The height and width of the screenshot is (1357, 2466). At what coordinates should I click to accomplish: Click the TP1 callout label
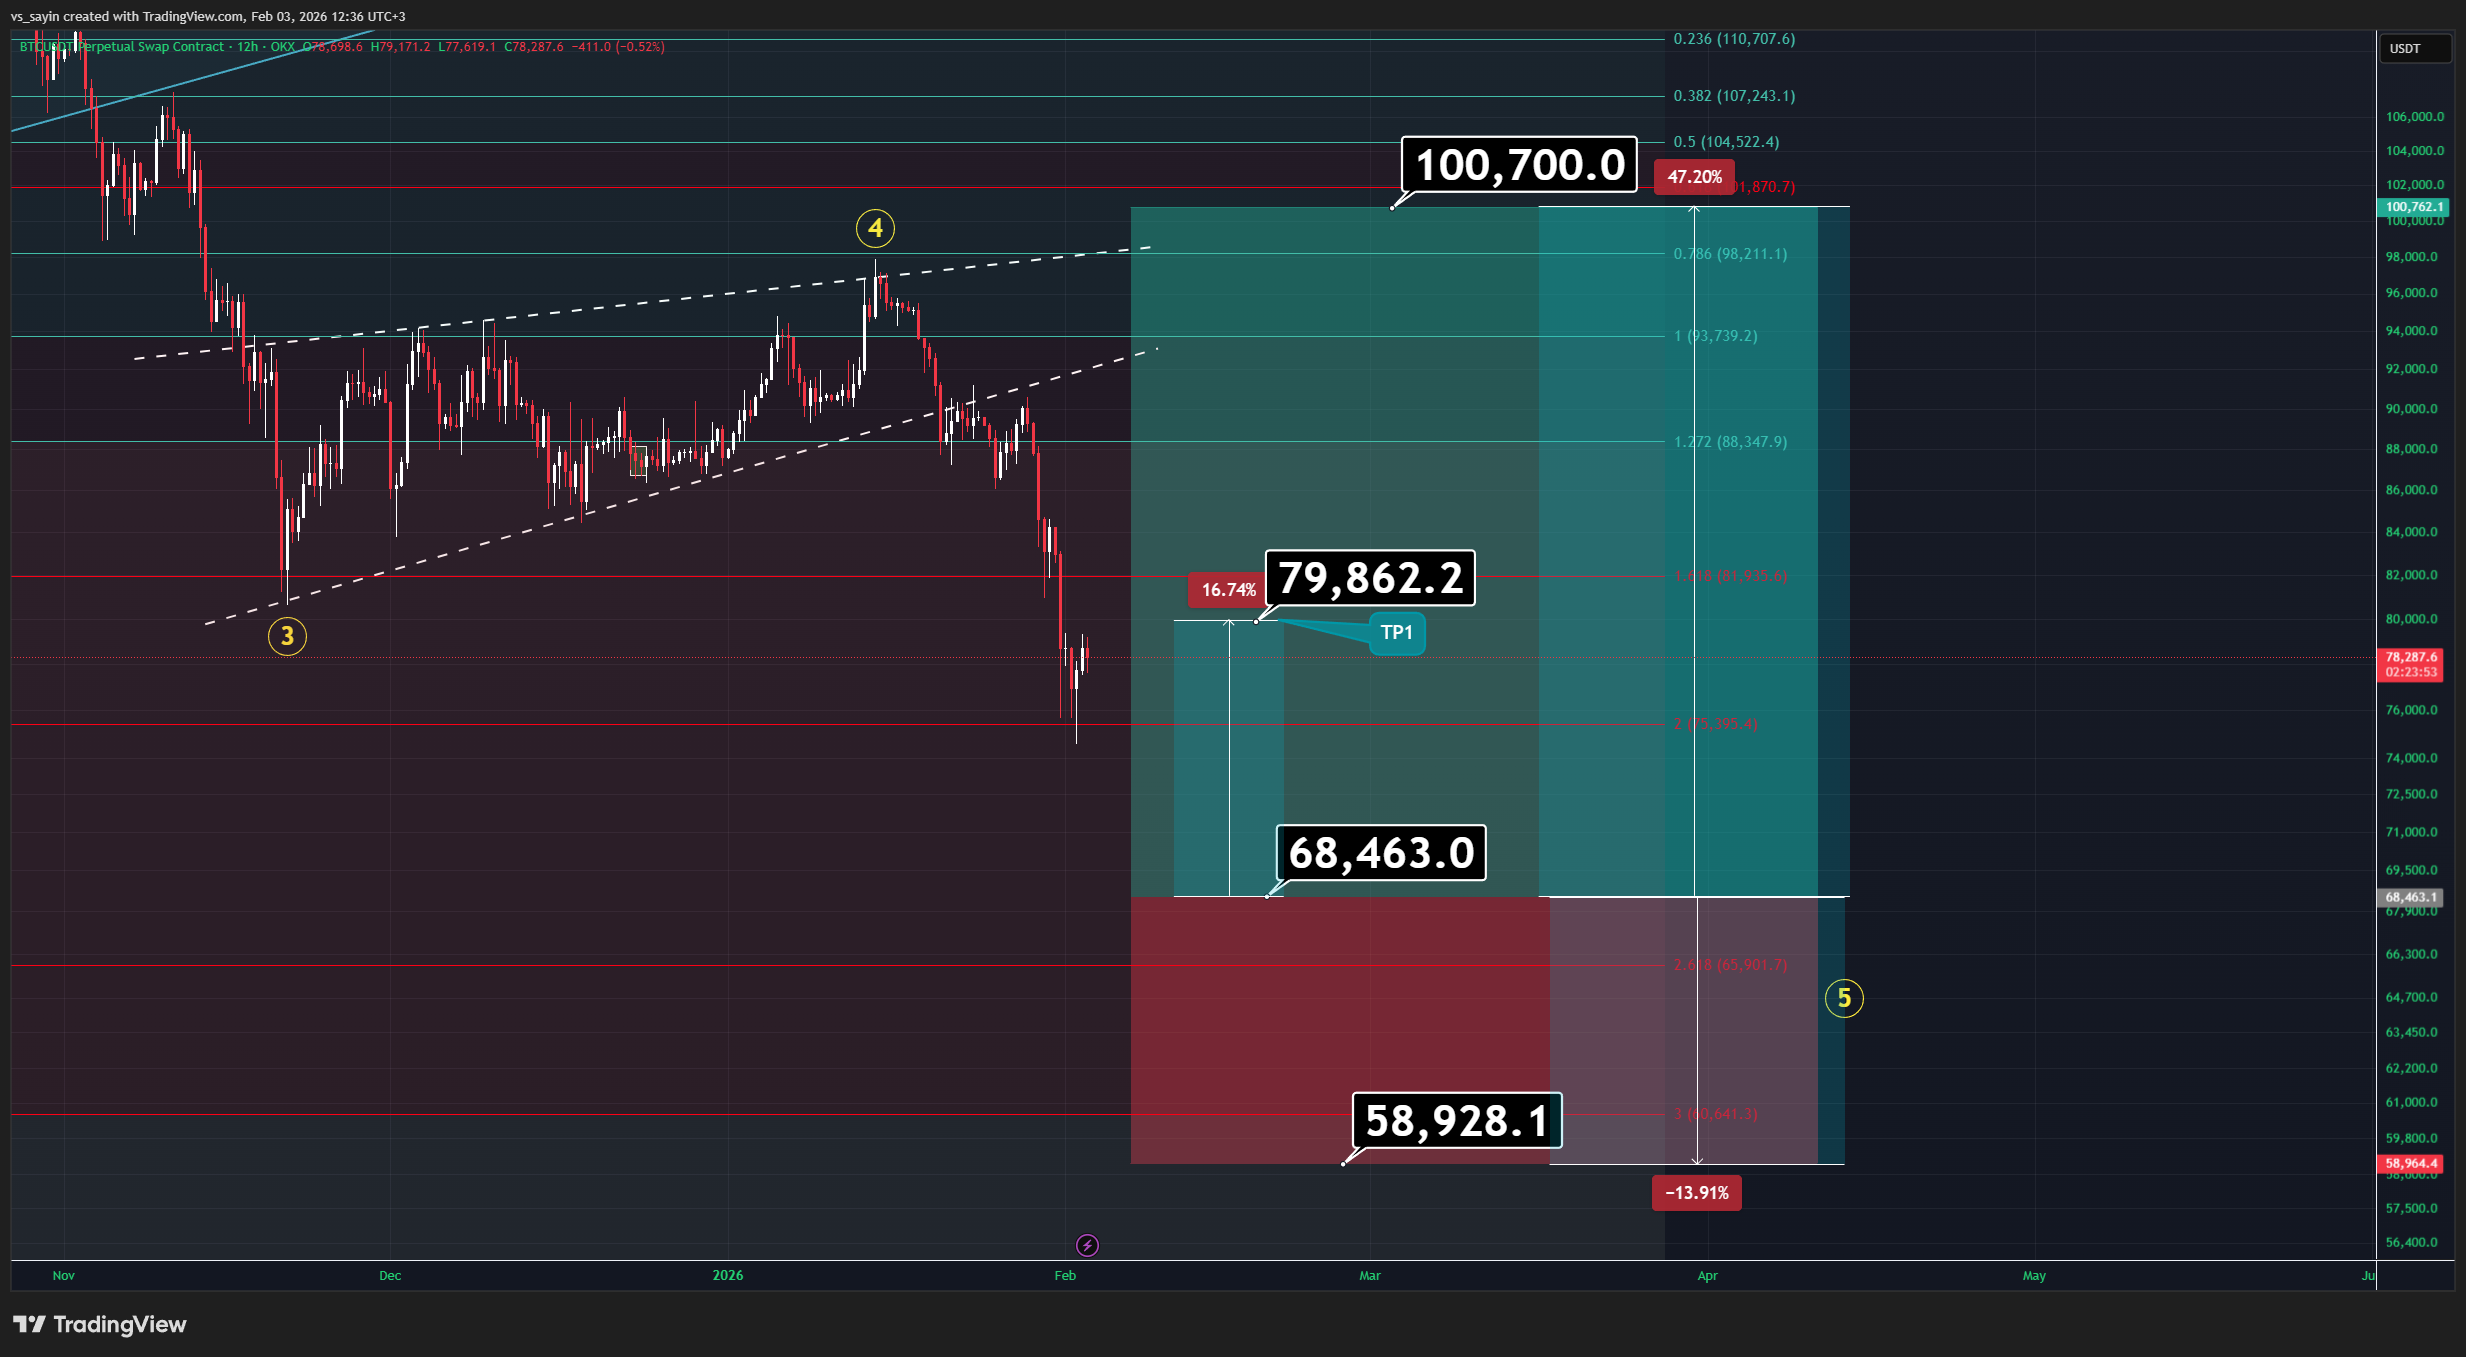1396,633
